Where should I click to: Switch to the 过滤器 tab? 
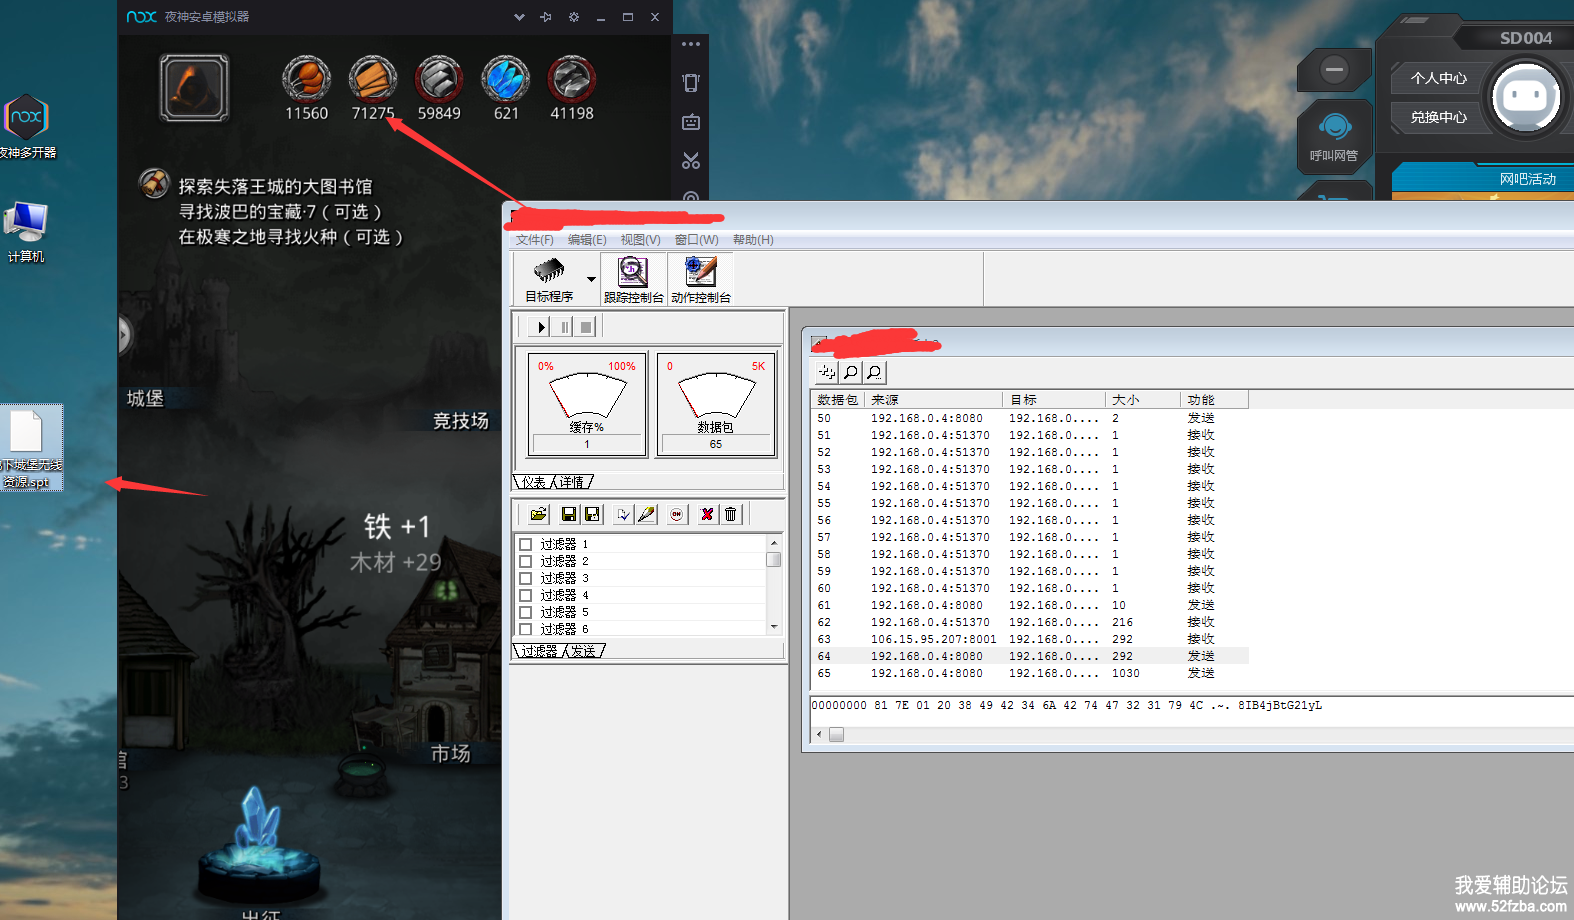tap(539, 651)
